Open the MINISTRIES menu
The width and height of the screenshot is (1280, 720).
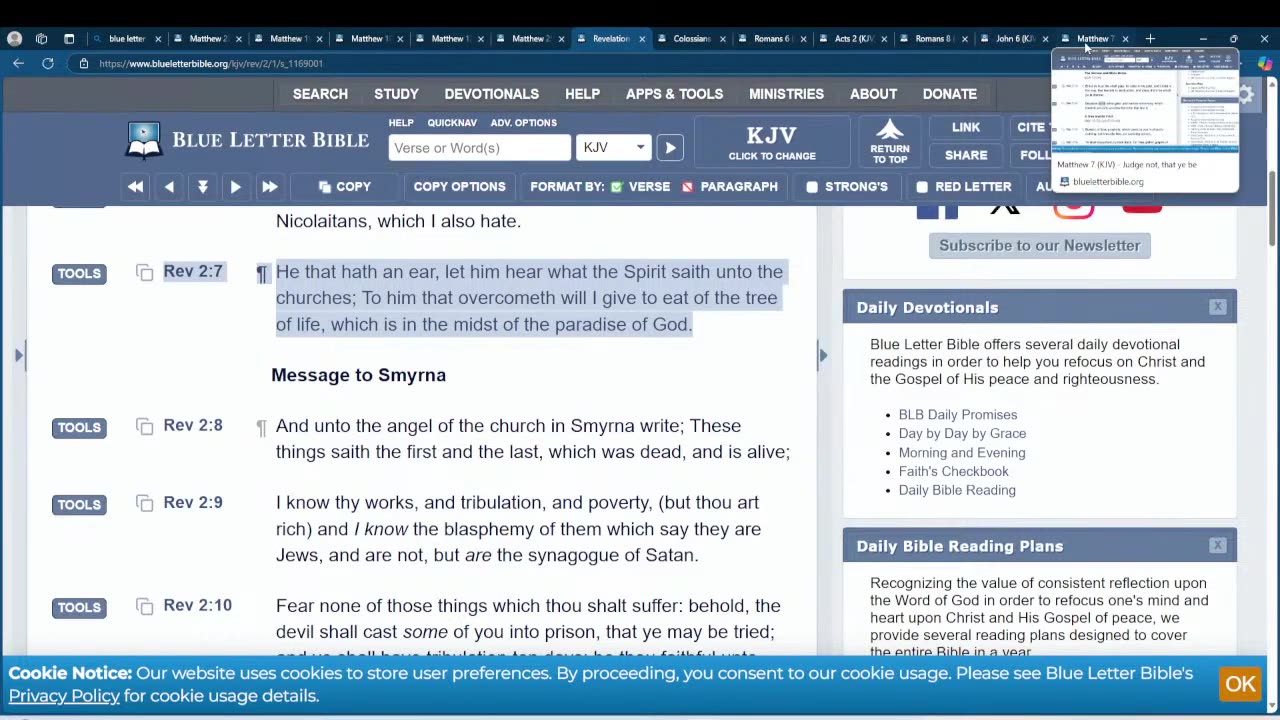[786, 94]
